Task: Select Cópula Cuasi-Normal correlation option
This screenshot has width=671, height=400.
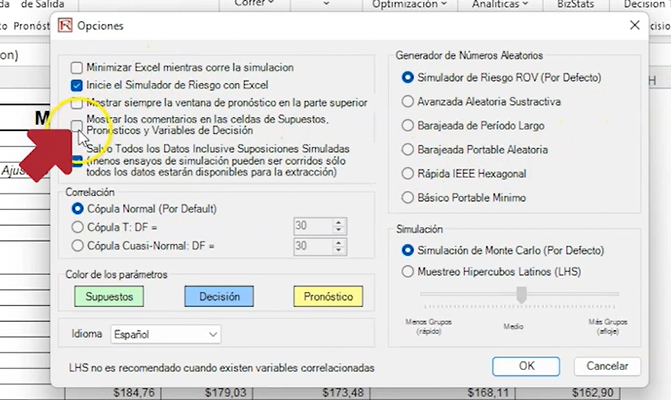Action: (77, 246)
